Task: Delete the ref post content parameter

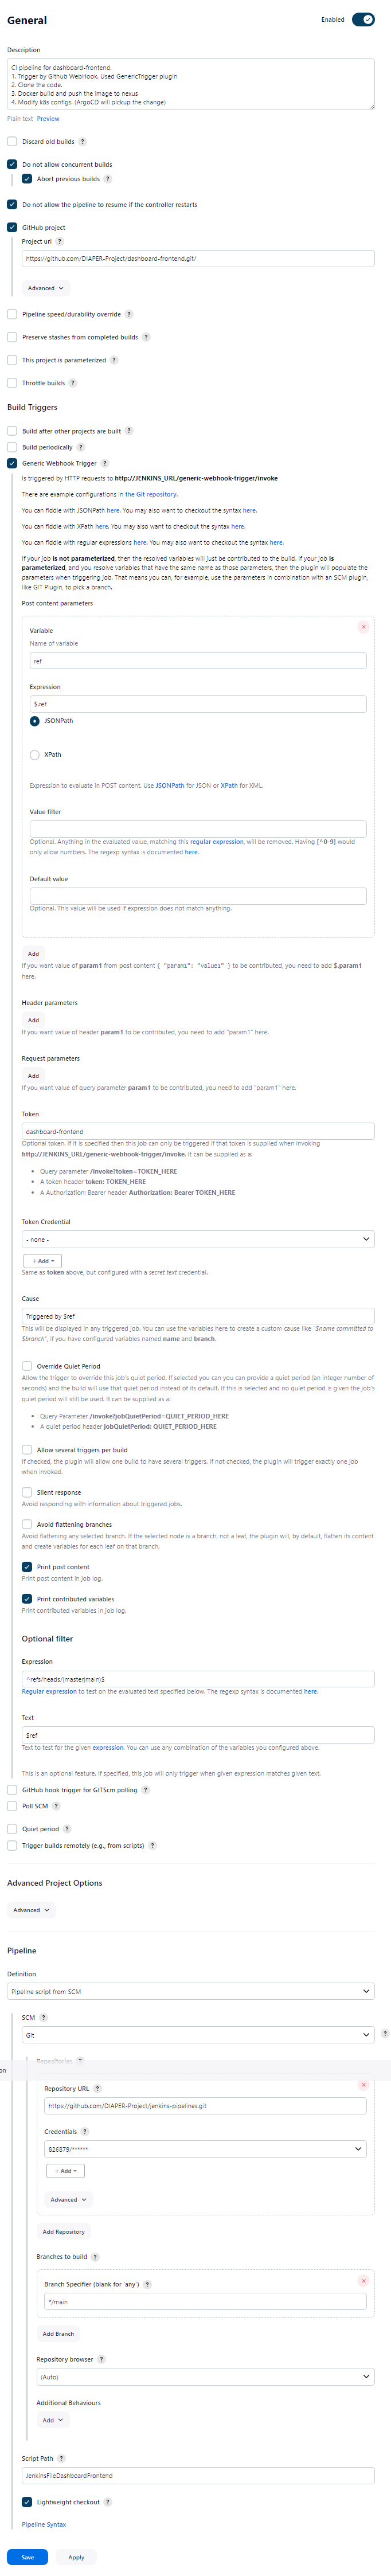Action: (x=363, y=627)
